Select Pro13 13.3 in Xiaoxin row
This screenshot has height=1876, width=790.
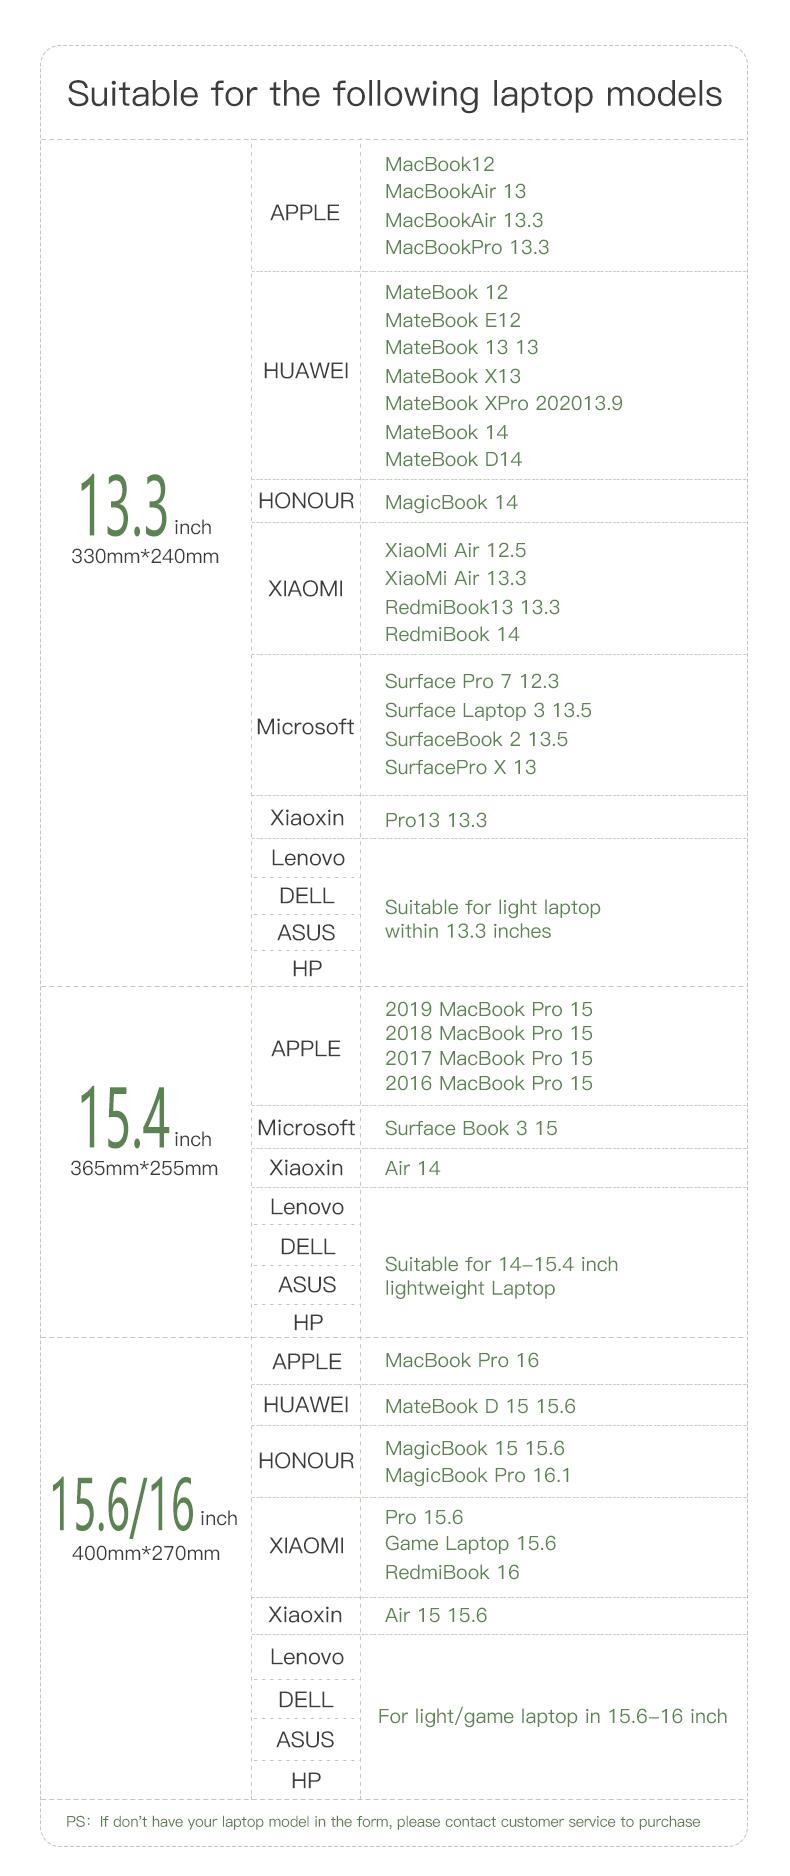[436, 820]
